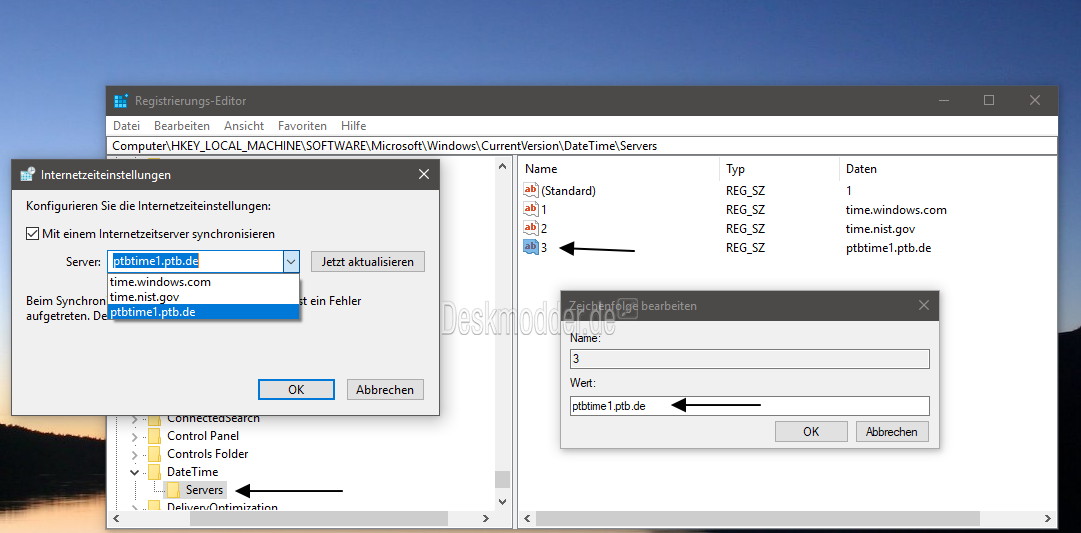Click the Internetzeiteinstellungen dialog title icon
Image resolution: width=1081 pixels, height=533 pixels.
pyautogui.click(x=28, y=174)
